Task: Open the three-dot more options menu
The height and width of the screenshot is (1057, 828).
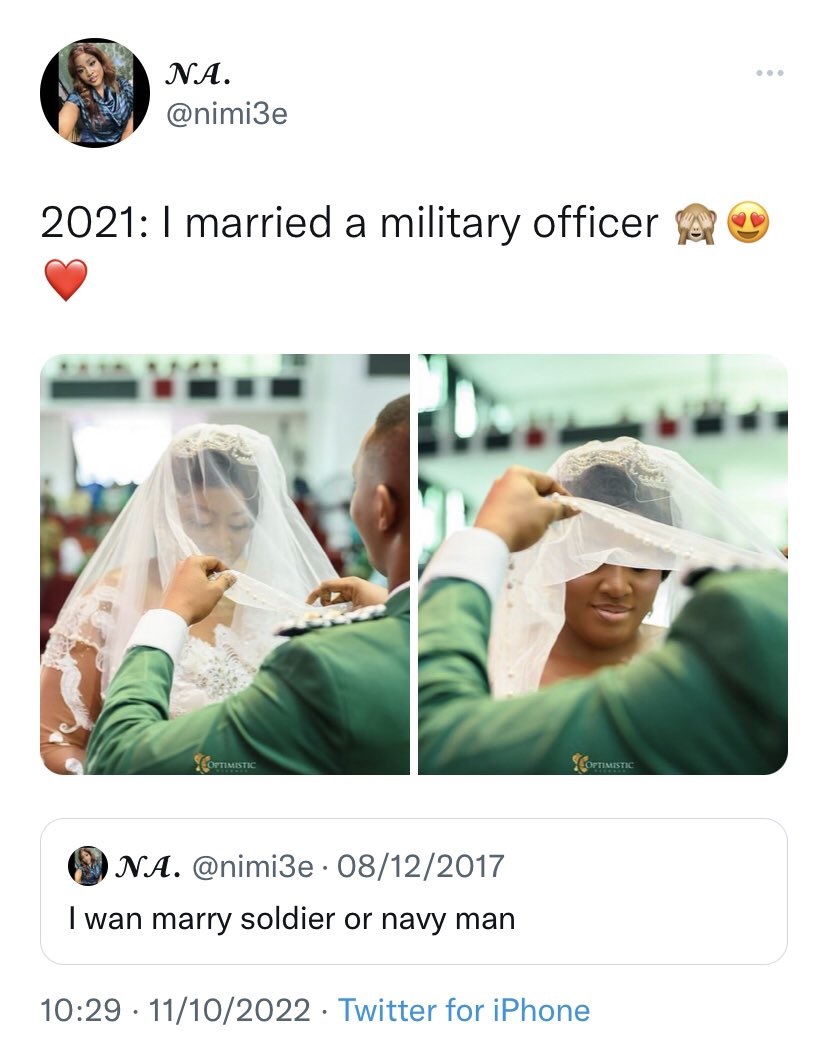Action: 769,72
